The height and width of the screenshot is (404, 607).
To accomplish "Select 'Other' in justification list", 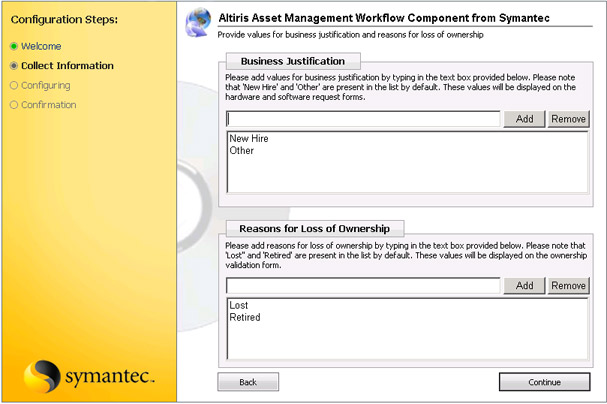I will (x=242, y=151).
